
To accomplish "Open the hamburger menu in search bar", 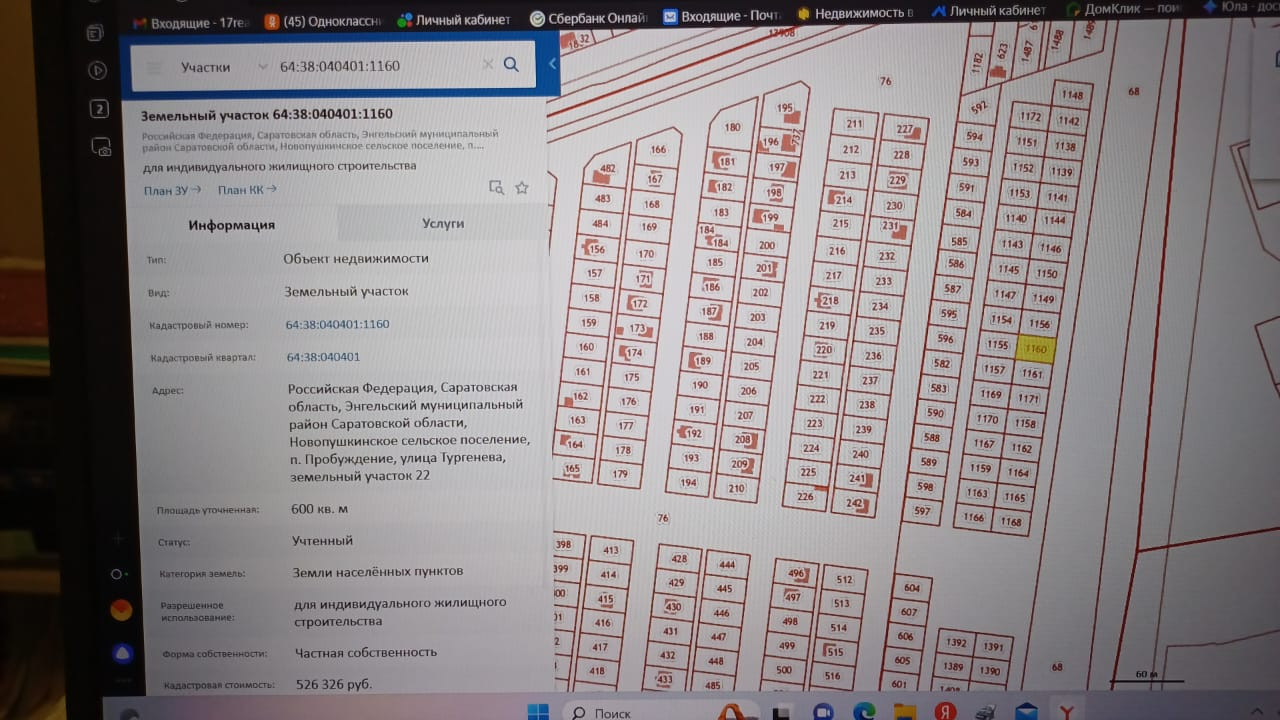I will point(154,67).
